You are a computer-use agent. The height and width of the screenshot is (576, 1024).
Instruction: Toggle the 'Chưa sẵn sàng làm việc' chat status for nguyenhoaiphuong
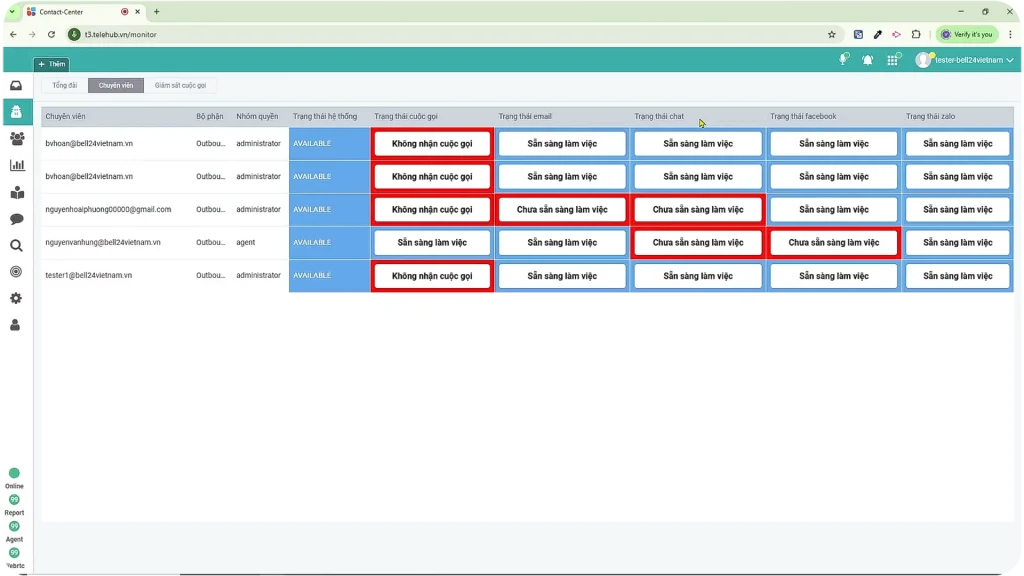[697, 209]
